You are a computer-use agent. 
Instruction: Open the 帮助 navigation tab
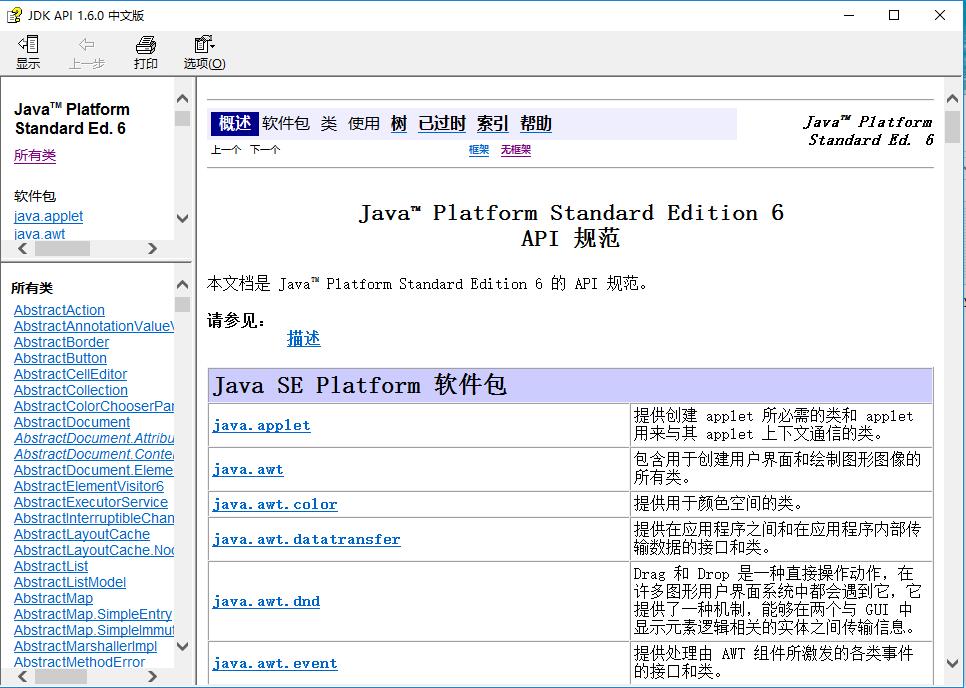tap(535, 123)
